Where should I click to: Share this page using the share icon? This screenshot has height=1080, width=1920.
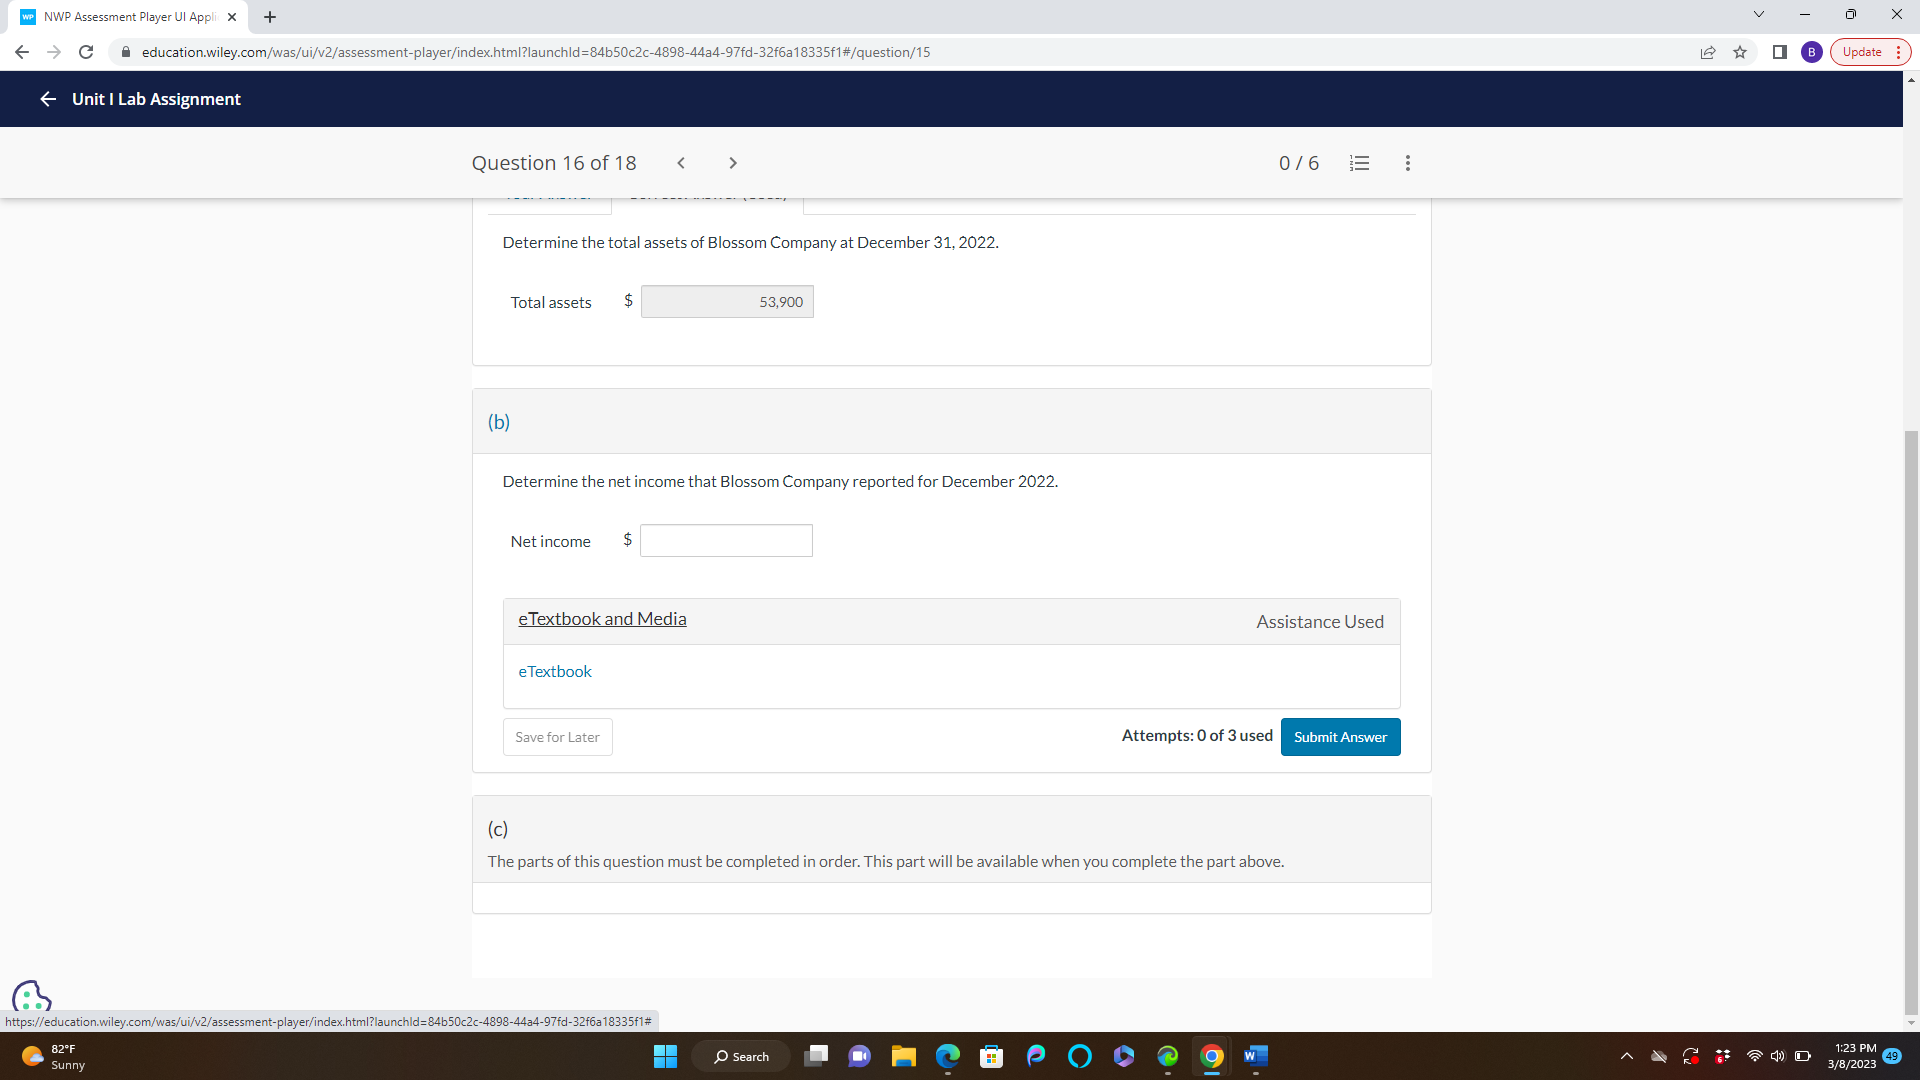click(x=1708, y=52)
